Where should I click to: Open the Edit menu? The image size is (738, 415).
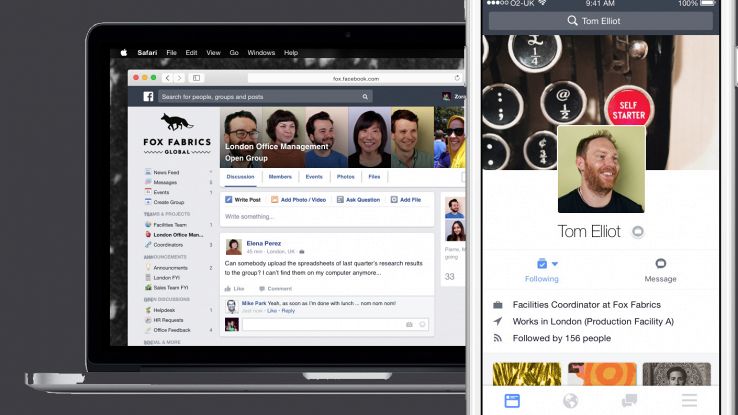tap(191, 53)
